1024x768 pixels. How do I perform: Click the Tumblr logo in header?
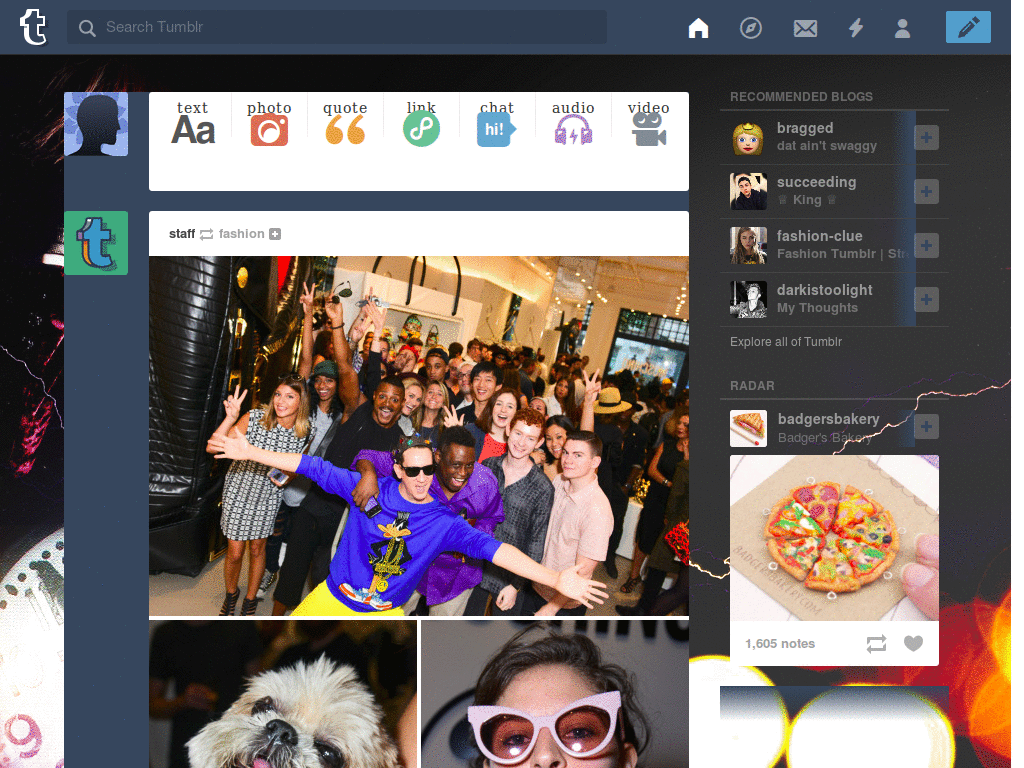(33, 27)
